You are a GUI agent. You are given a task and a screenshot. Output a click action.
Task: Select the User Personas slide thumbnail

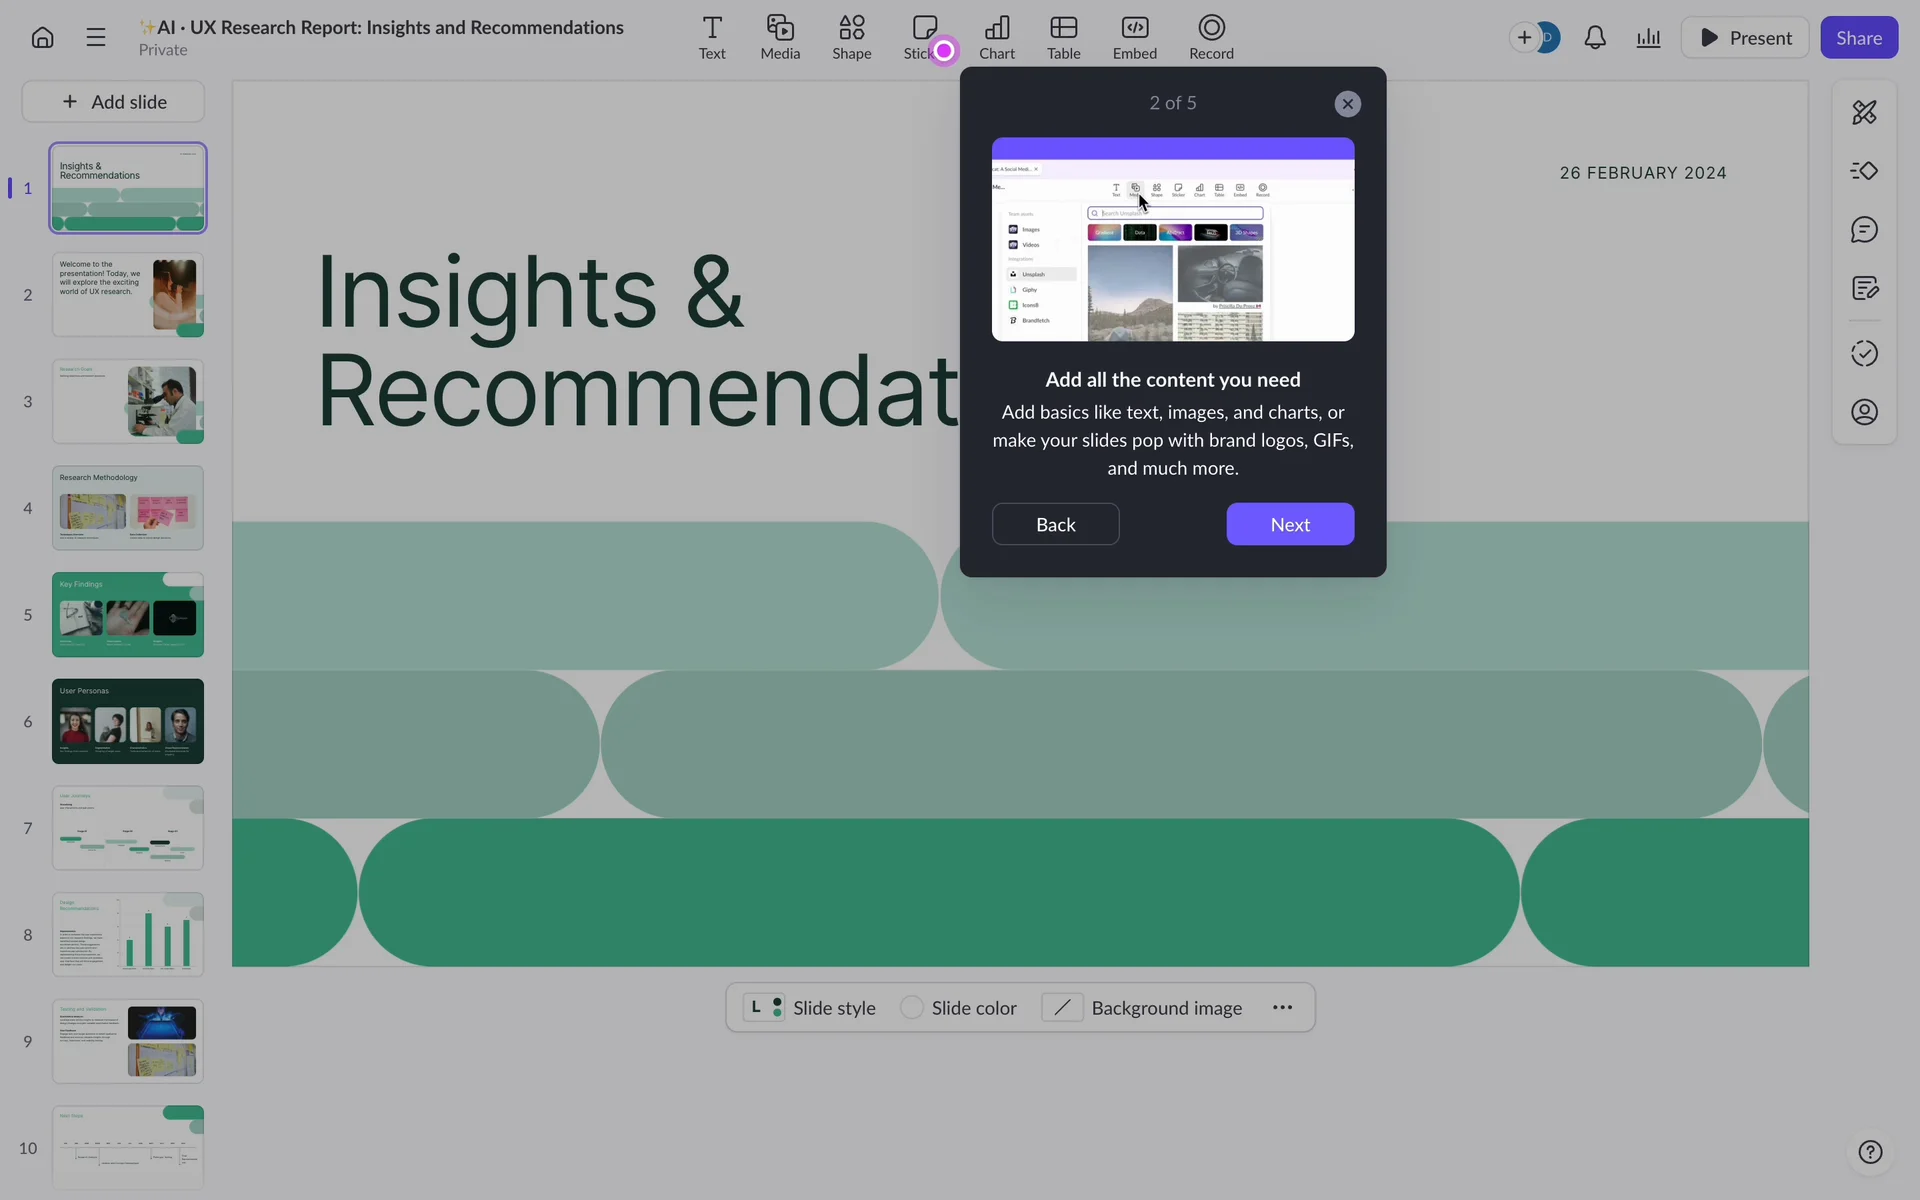click(128, 721)
